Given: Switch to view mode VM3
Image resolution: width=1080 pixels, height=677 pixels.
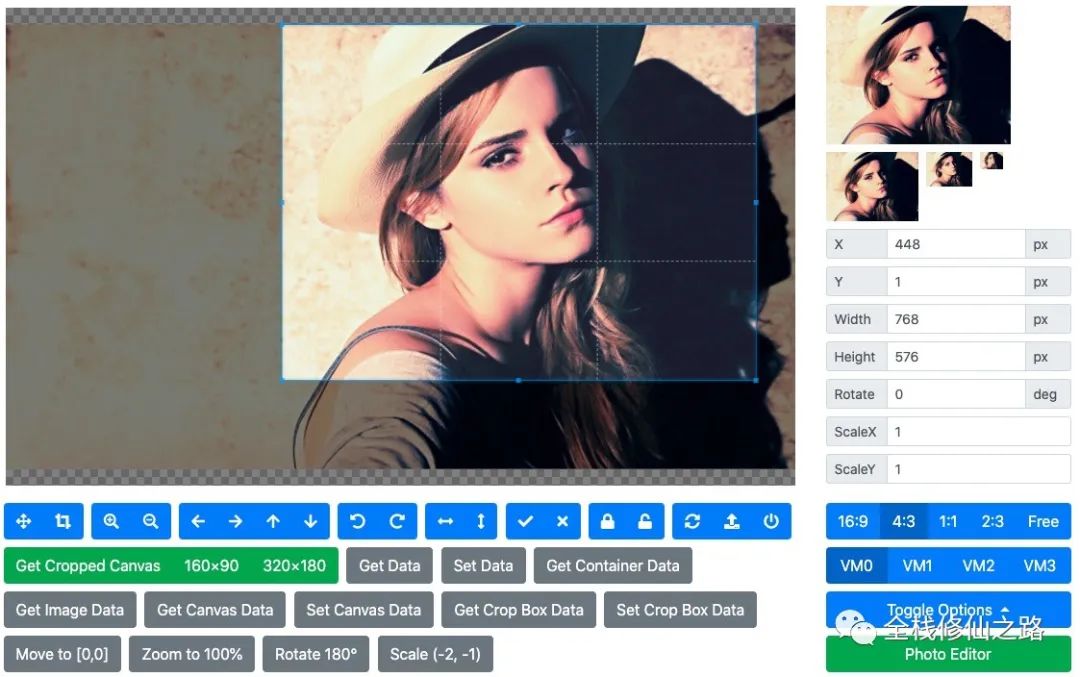Looking at the screenshot, I should [x=1039, y=565].
